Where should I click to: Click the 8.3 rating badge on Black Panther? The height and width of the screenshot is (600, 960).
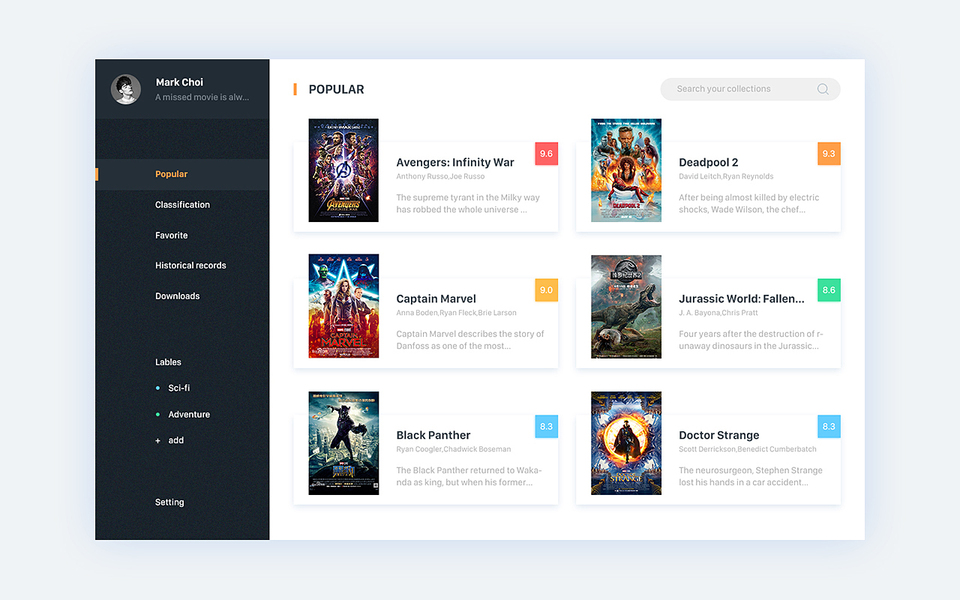pyautogui.click(x=546, y=427)
